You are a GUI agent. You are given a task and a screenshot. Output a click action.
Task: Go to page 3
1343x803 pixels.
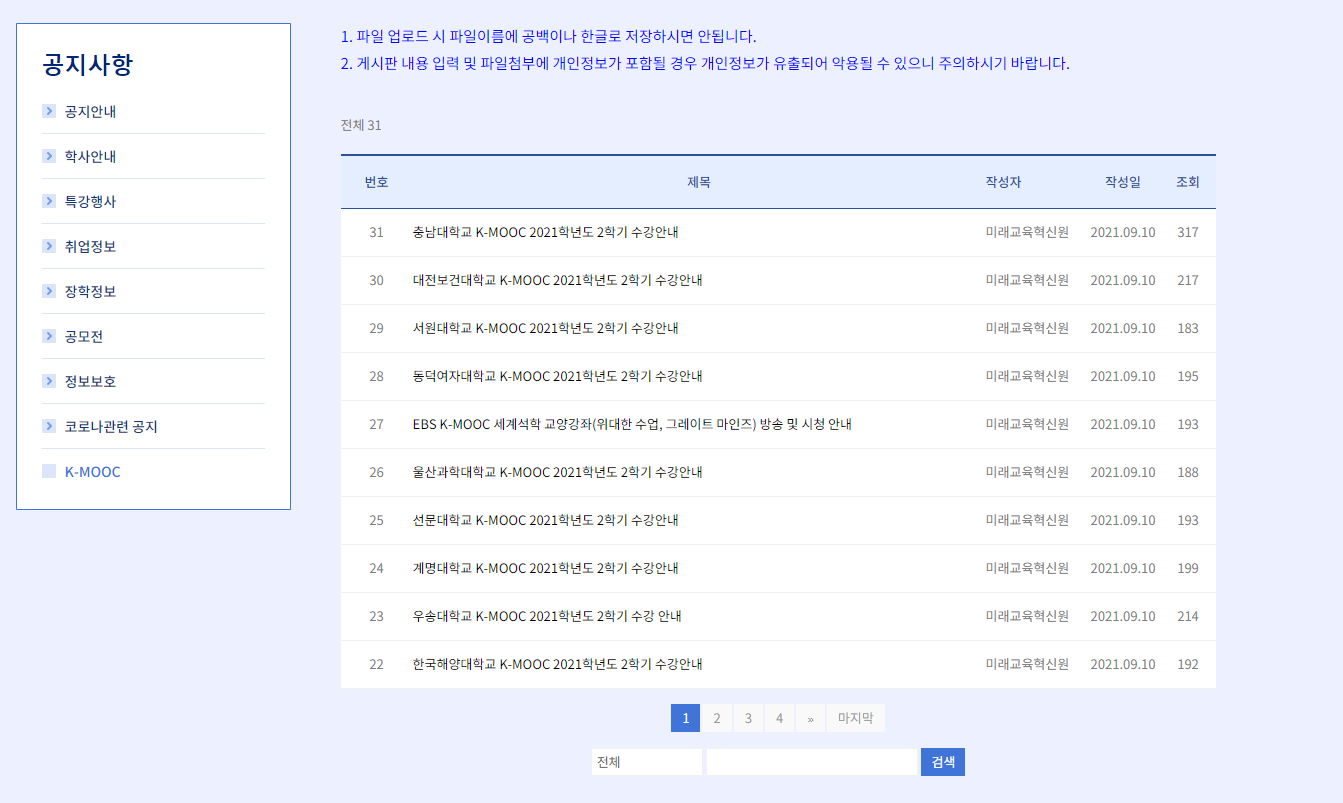click(x=748, y=718)
